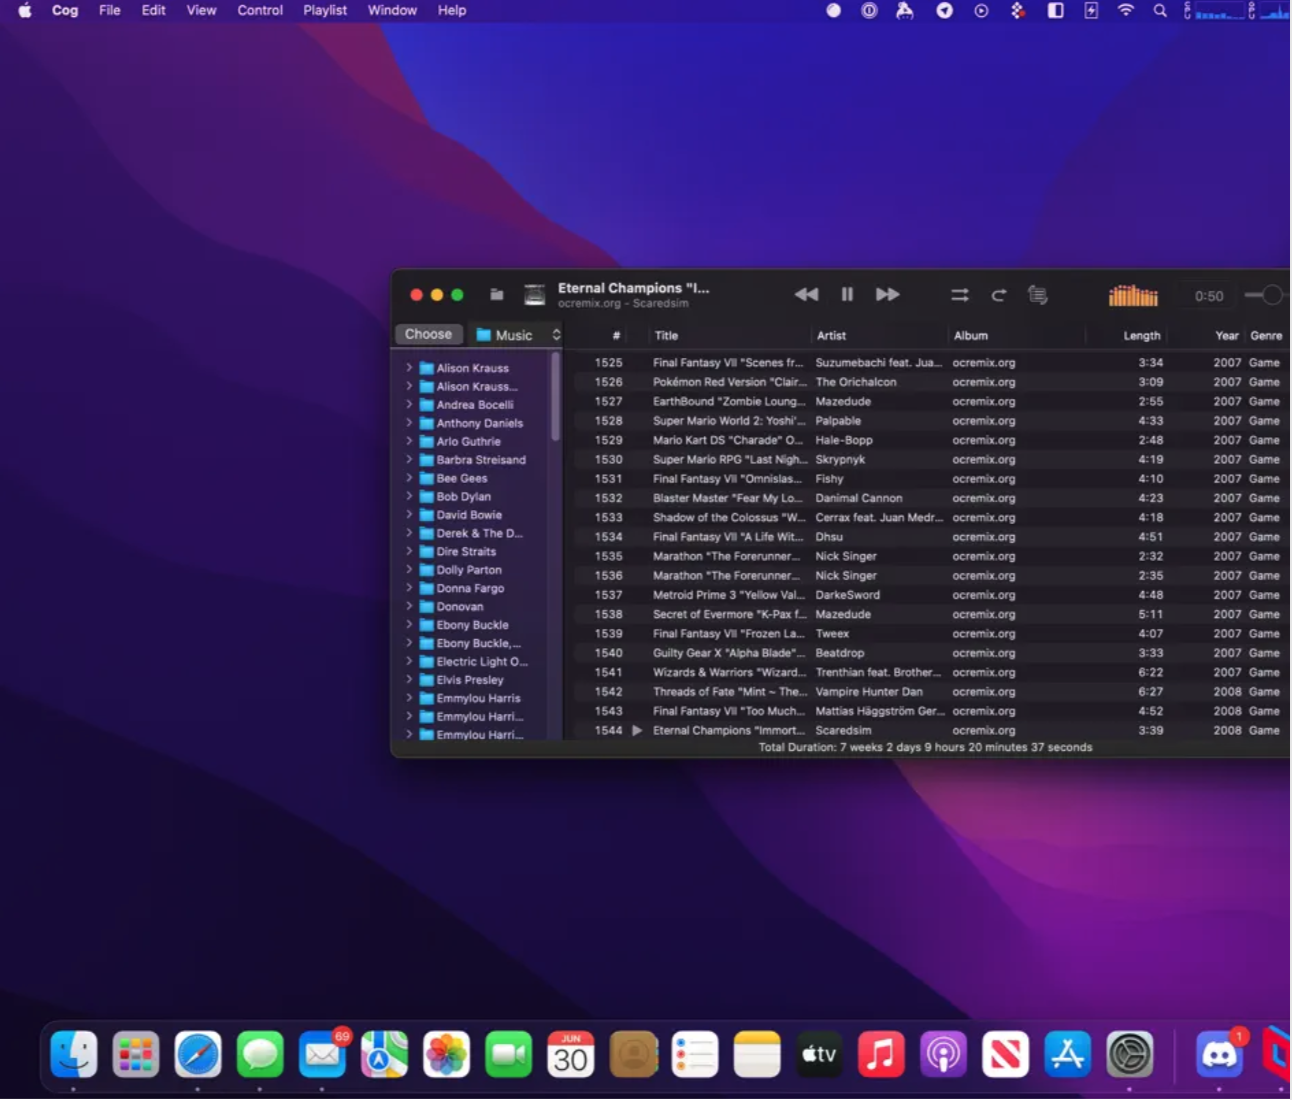Viewport: 1292px width, 1100px height.
Task: Click the orange spectrum visualizer
Action: click(x=1133, y=296)
